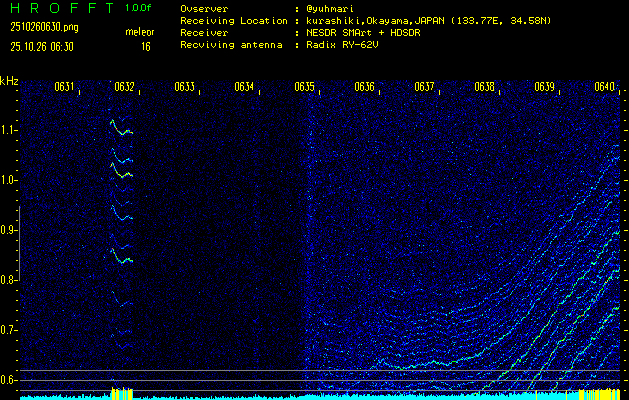This screenshot has width=629, height=400.
Task: Select the 1.0 frequency axis label
Action: 9,180
